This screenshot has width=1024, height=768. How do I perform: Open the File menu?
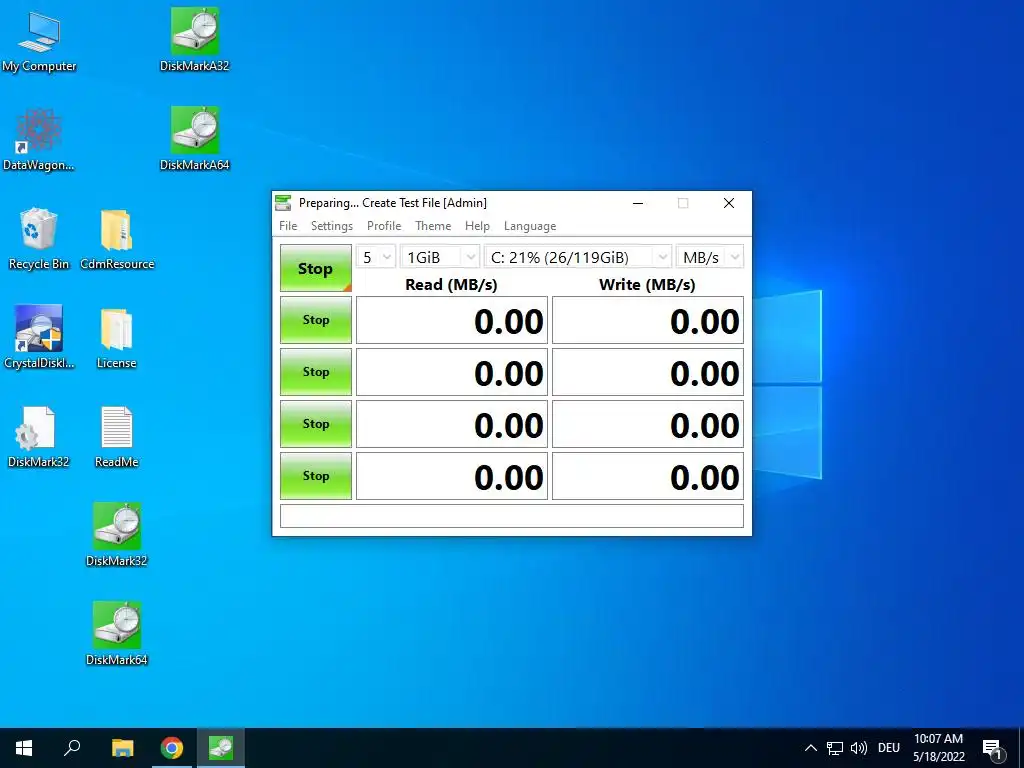(x=288, y=226)
